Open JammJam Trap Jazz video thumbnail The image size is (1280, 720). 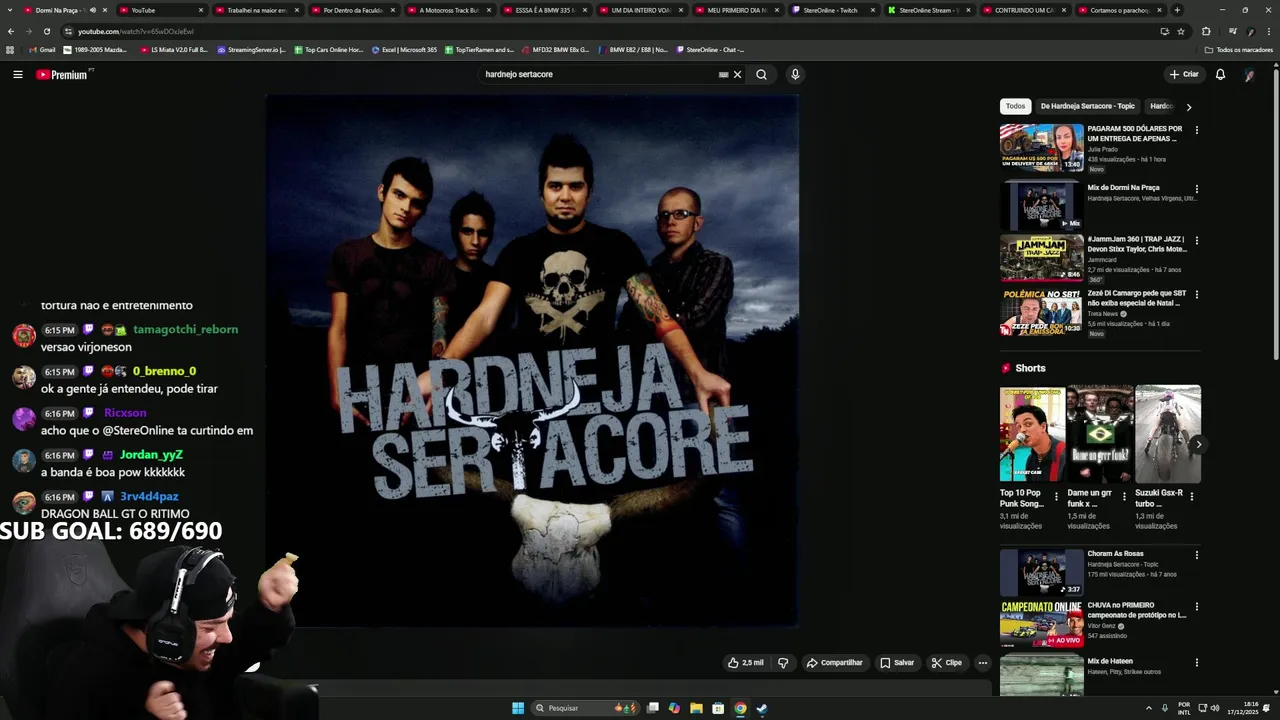click(x=1041, y=258)
